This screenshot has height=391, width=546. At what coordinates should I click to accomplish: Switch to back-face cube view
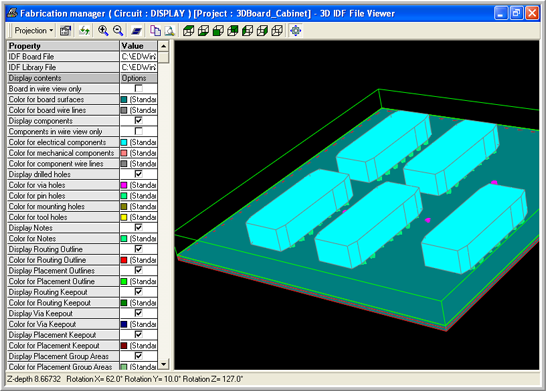[233, 31]
